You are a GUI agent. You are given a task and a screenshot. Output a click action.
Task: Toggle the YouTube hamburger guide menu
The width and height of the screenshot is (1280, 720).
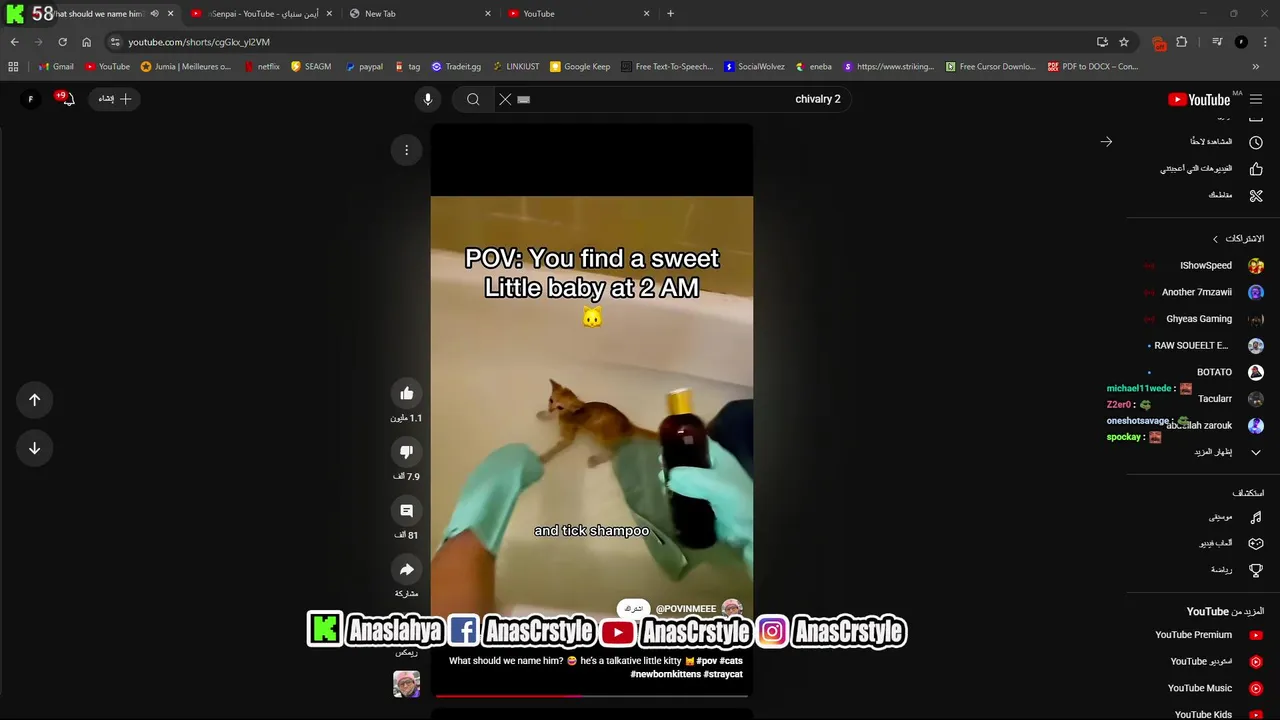[x=1256, y=99]
